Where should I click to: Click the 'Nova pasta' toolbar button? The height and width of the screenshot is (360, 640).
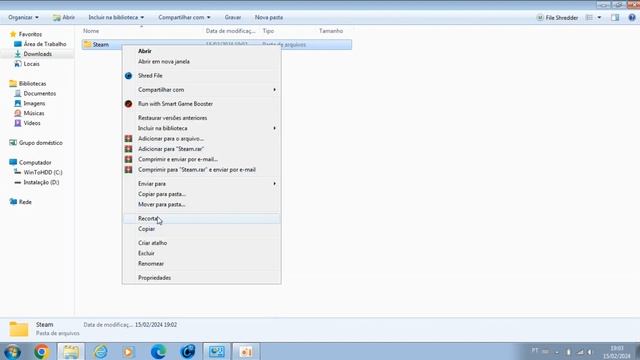(269, 18)
